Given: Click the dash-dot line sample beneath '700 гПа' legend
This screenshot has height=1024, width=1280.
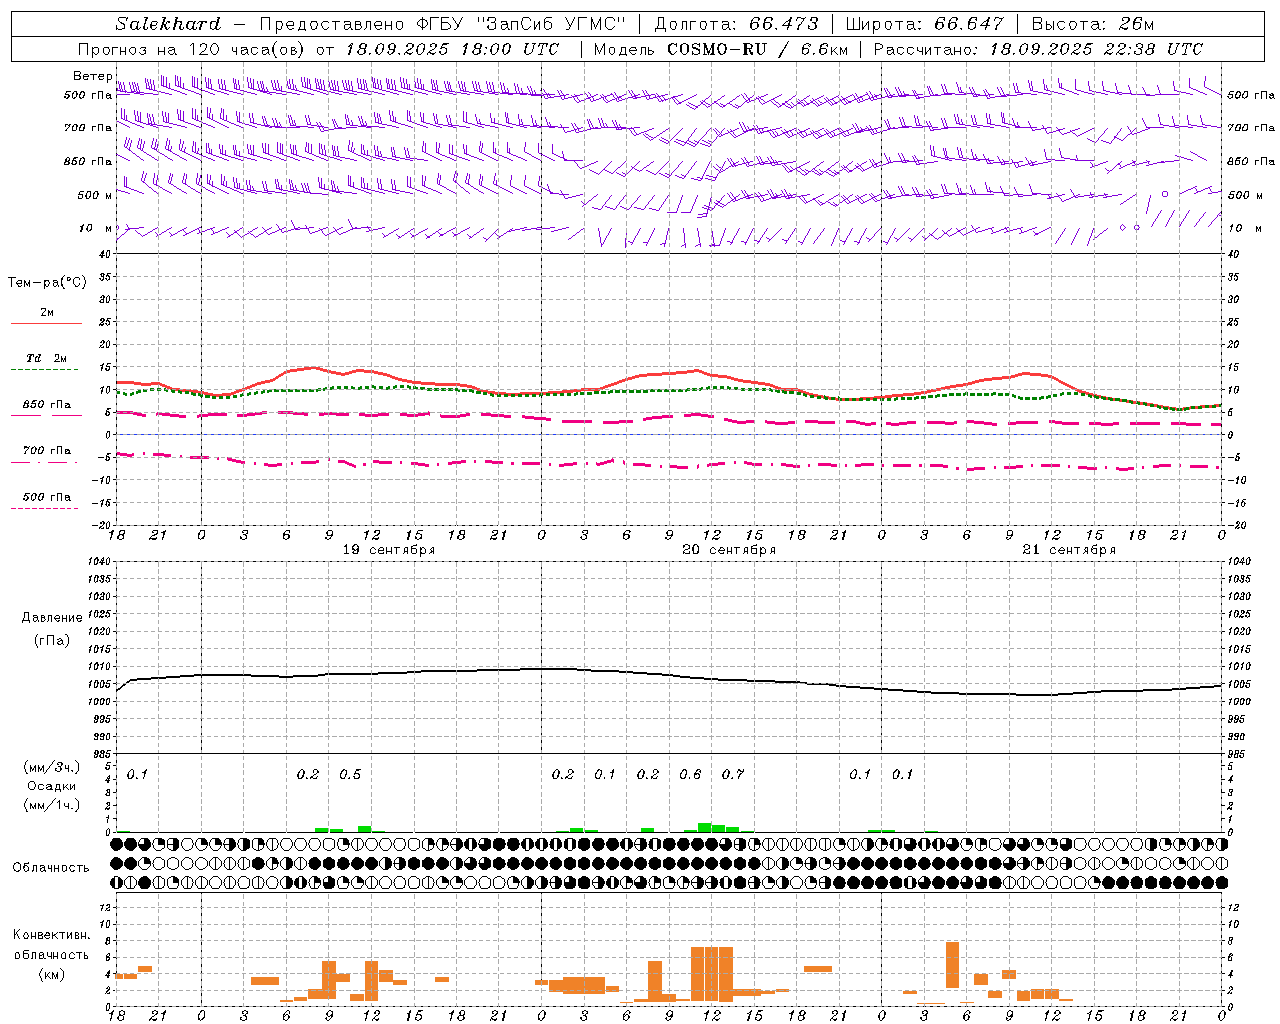Looking at the screenshot, I should 44,462.
